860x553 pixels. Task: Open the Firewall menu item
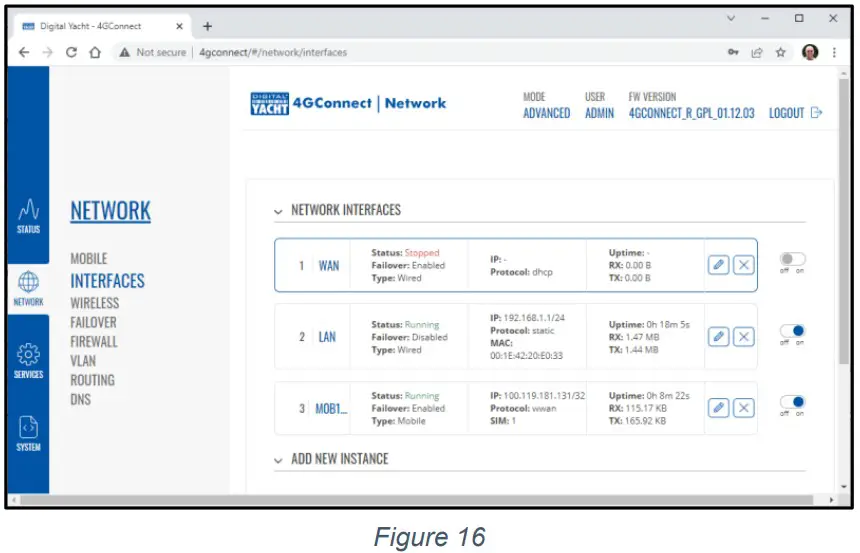[94, 342]
